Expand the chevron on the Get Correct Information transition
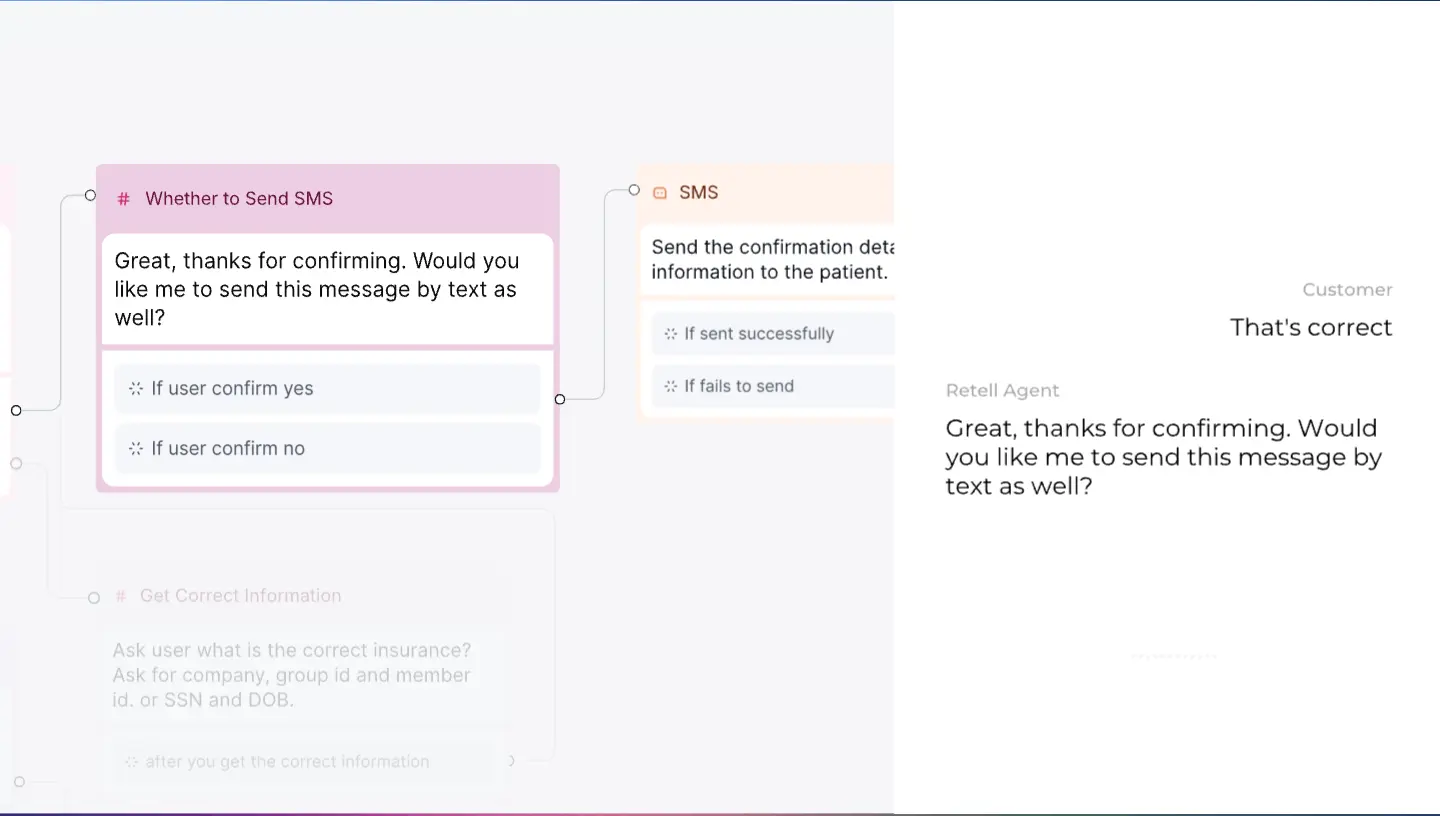 511,761
